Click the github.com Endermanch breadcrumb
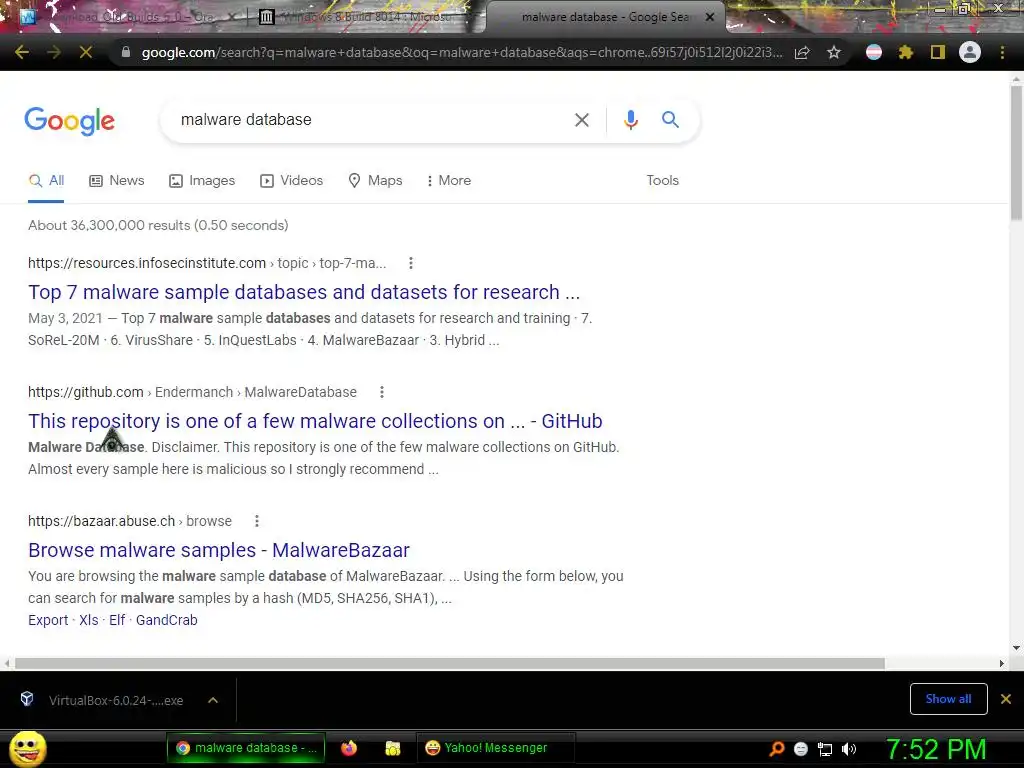This screenshot has height=768, width=1024. pos(194,392)
